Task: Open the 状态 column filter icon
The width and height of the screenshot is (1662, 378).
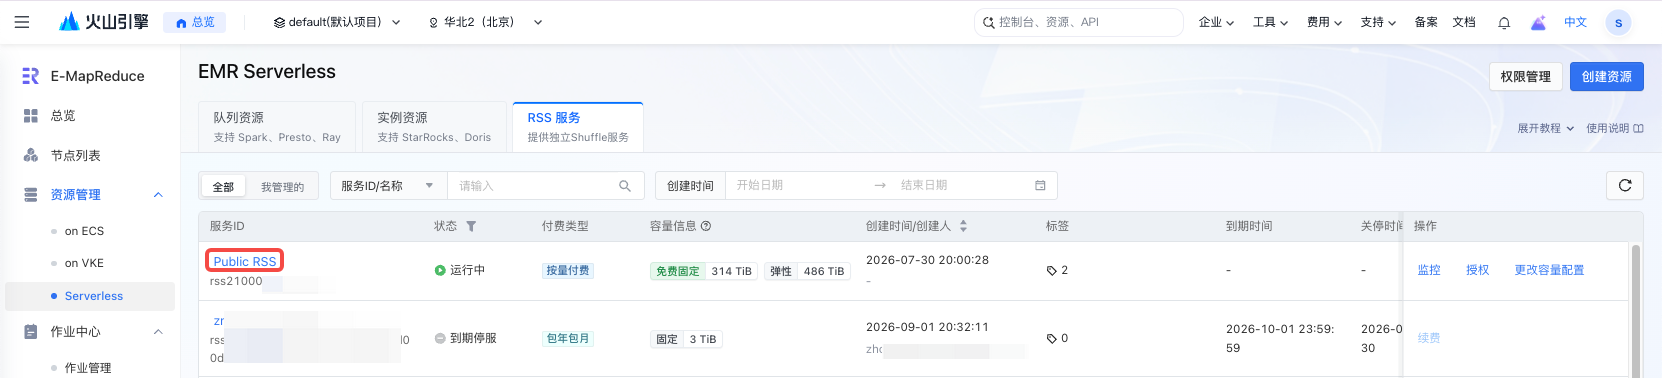Action: click(x=471, y=227)
